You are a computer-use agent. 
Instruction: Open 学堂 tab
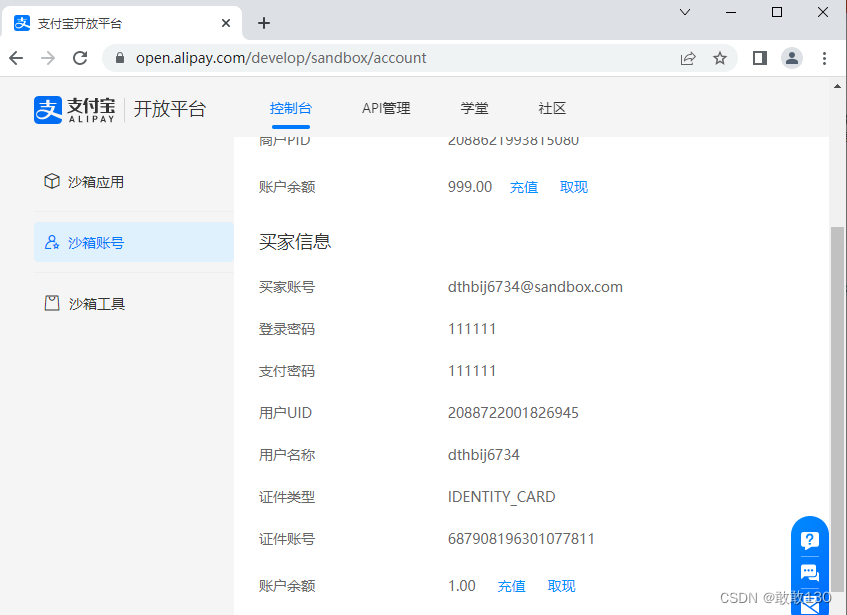pyautogui.click(x=474, y=108)
